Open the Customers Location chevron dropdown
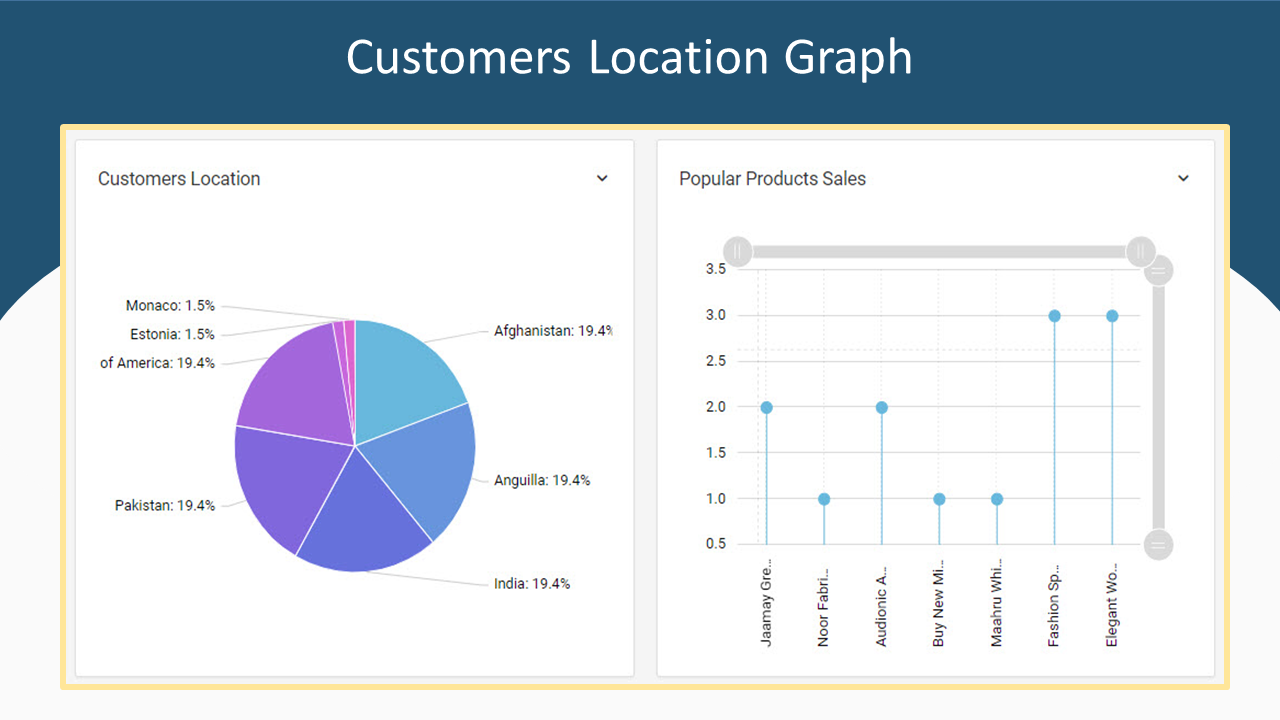 click(603, 178)
